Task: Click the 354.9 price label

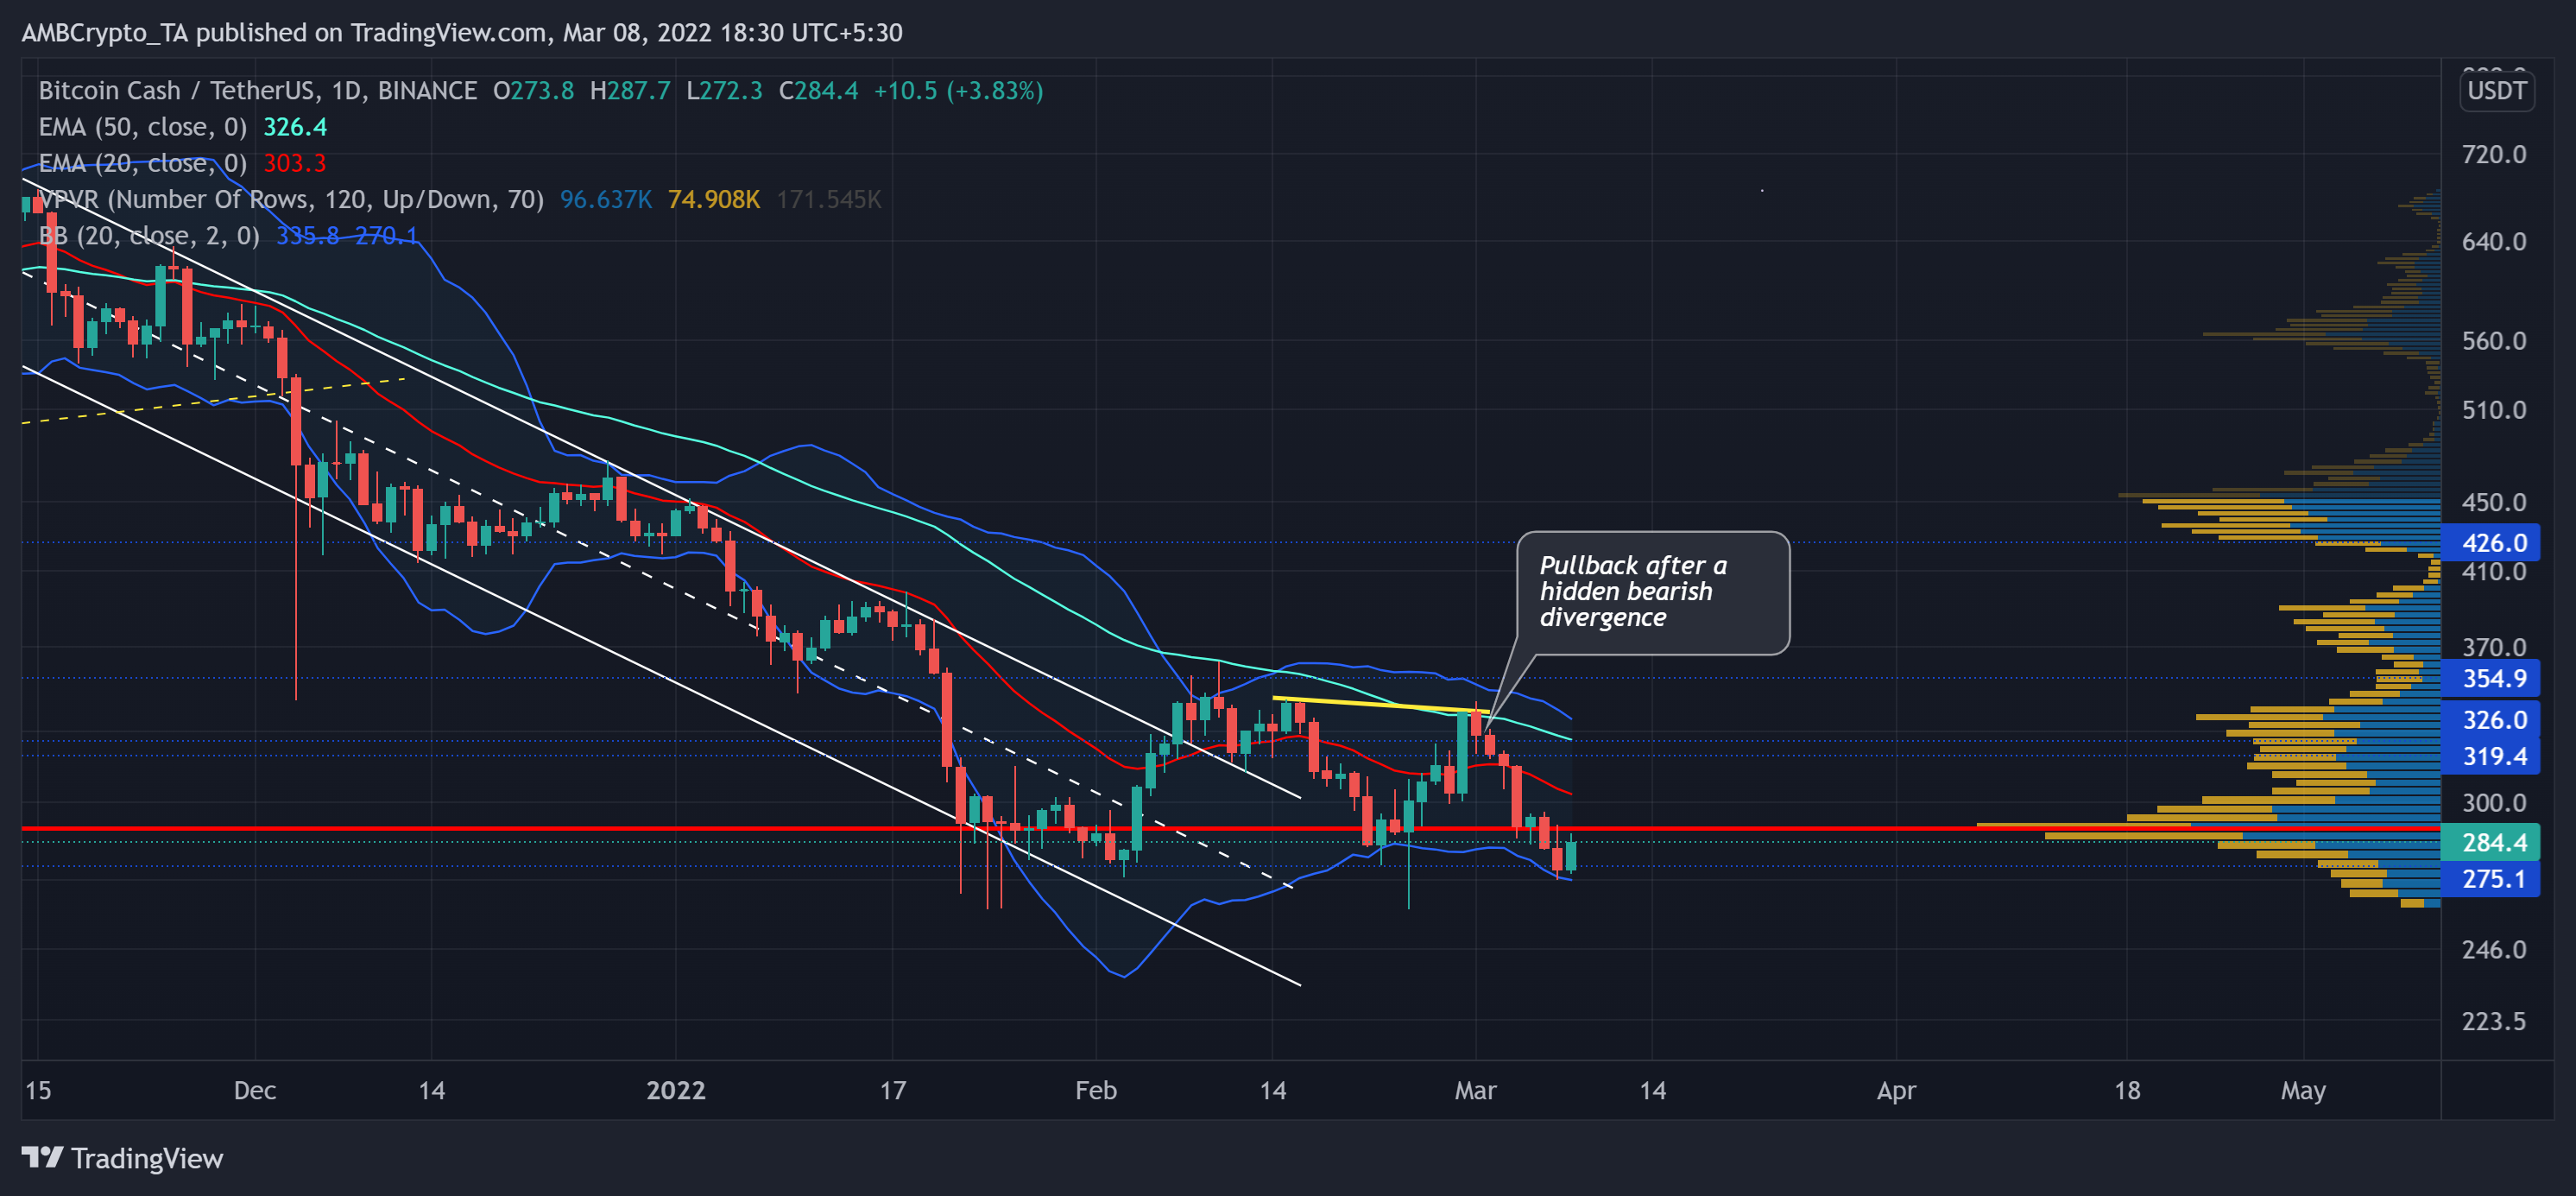Action: 2490,679
